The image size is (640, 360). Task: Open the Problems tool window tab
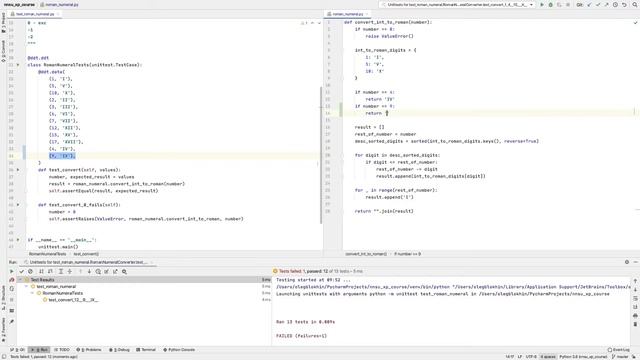pyautogui.click(x=89, y=350)
